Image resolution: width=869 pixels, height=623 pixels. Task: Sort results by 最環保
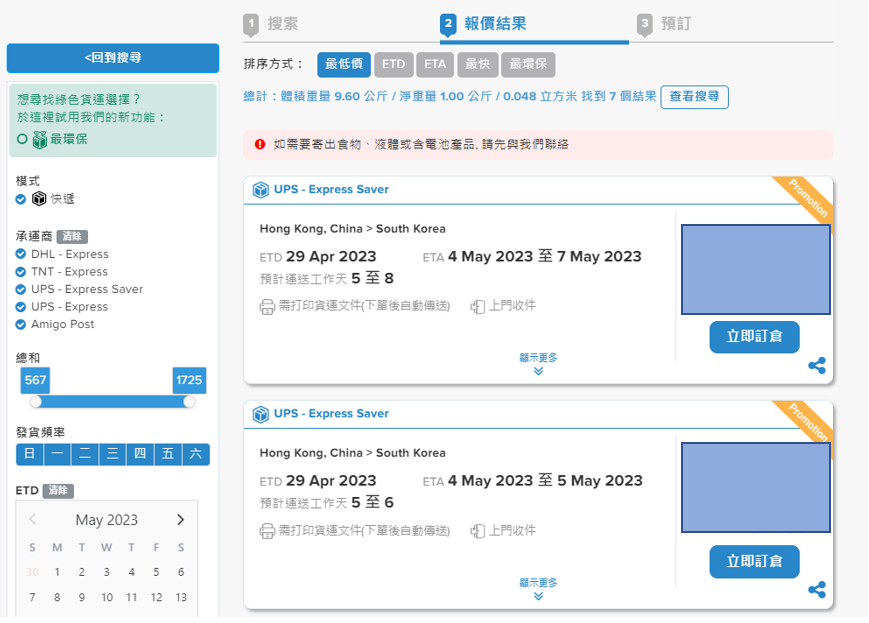coord(528,64)
